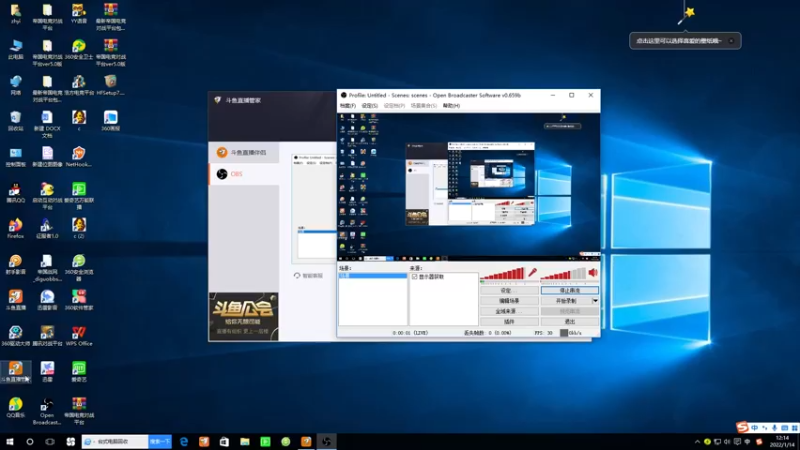Select the QQ音乐 desktop icon

point(15,407)
